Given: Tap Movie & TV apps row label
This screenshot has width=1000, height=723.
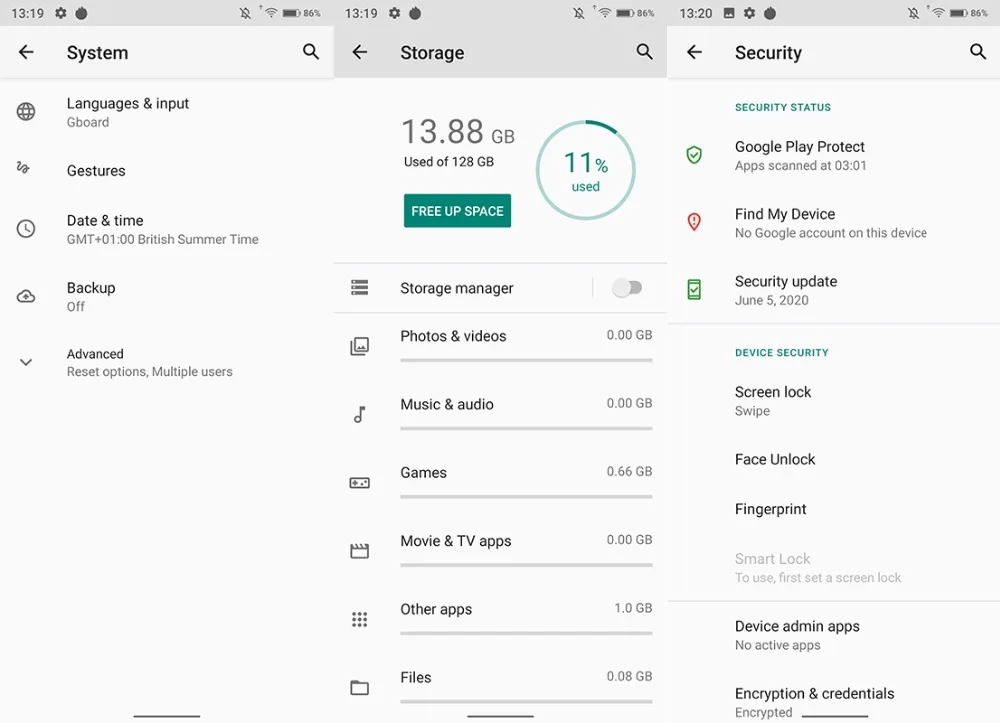Looking at the screenshot, I should [455, 541].
